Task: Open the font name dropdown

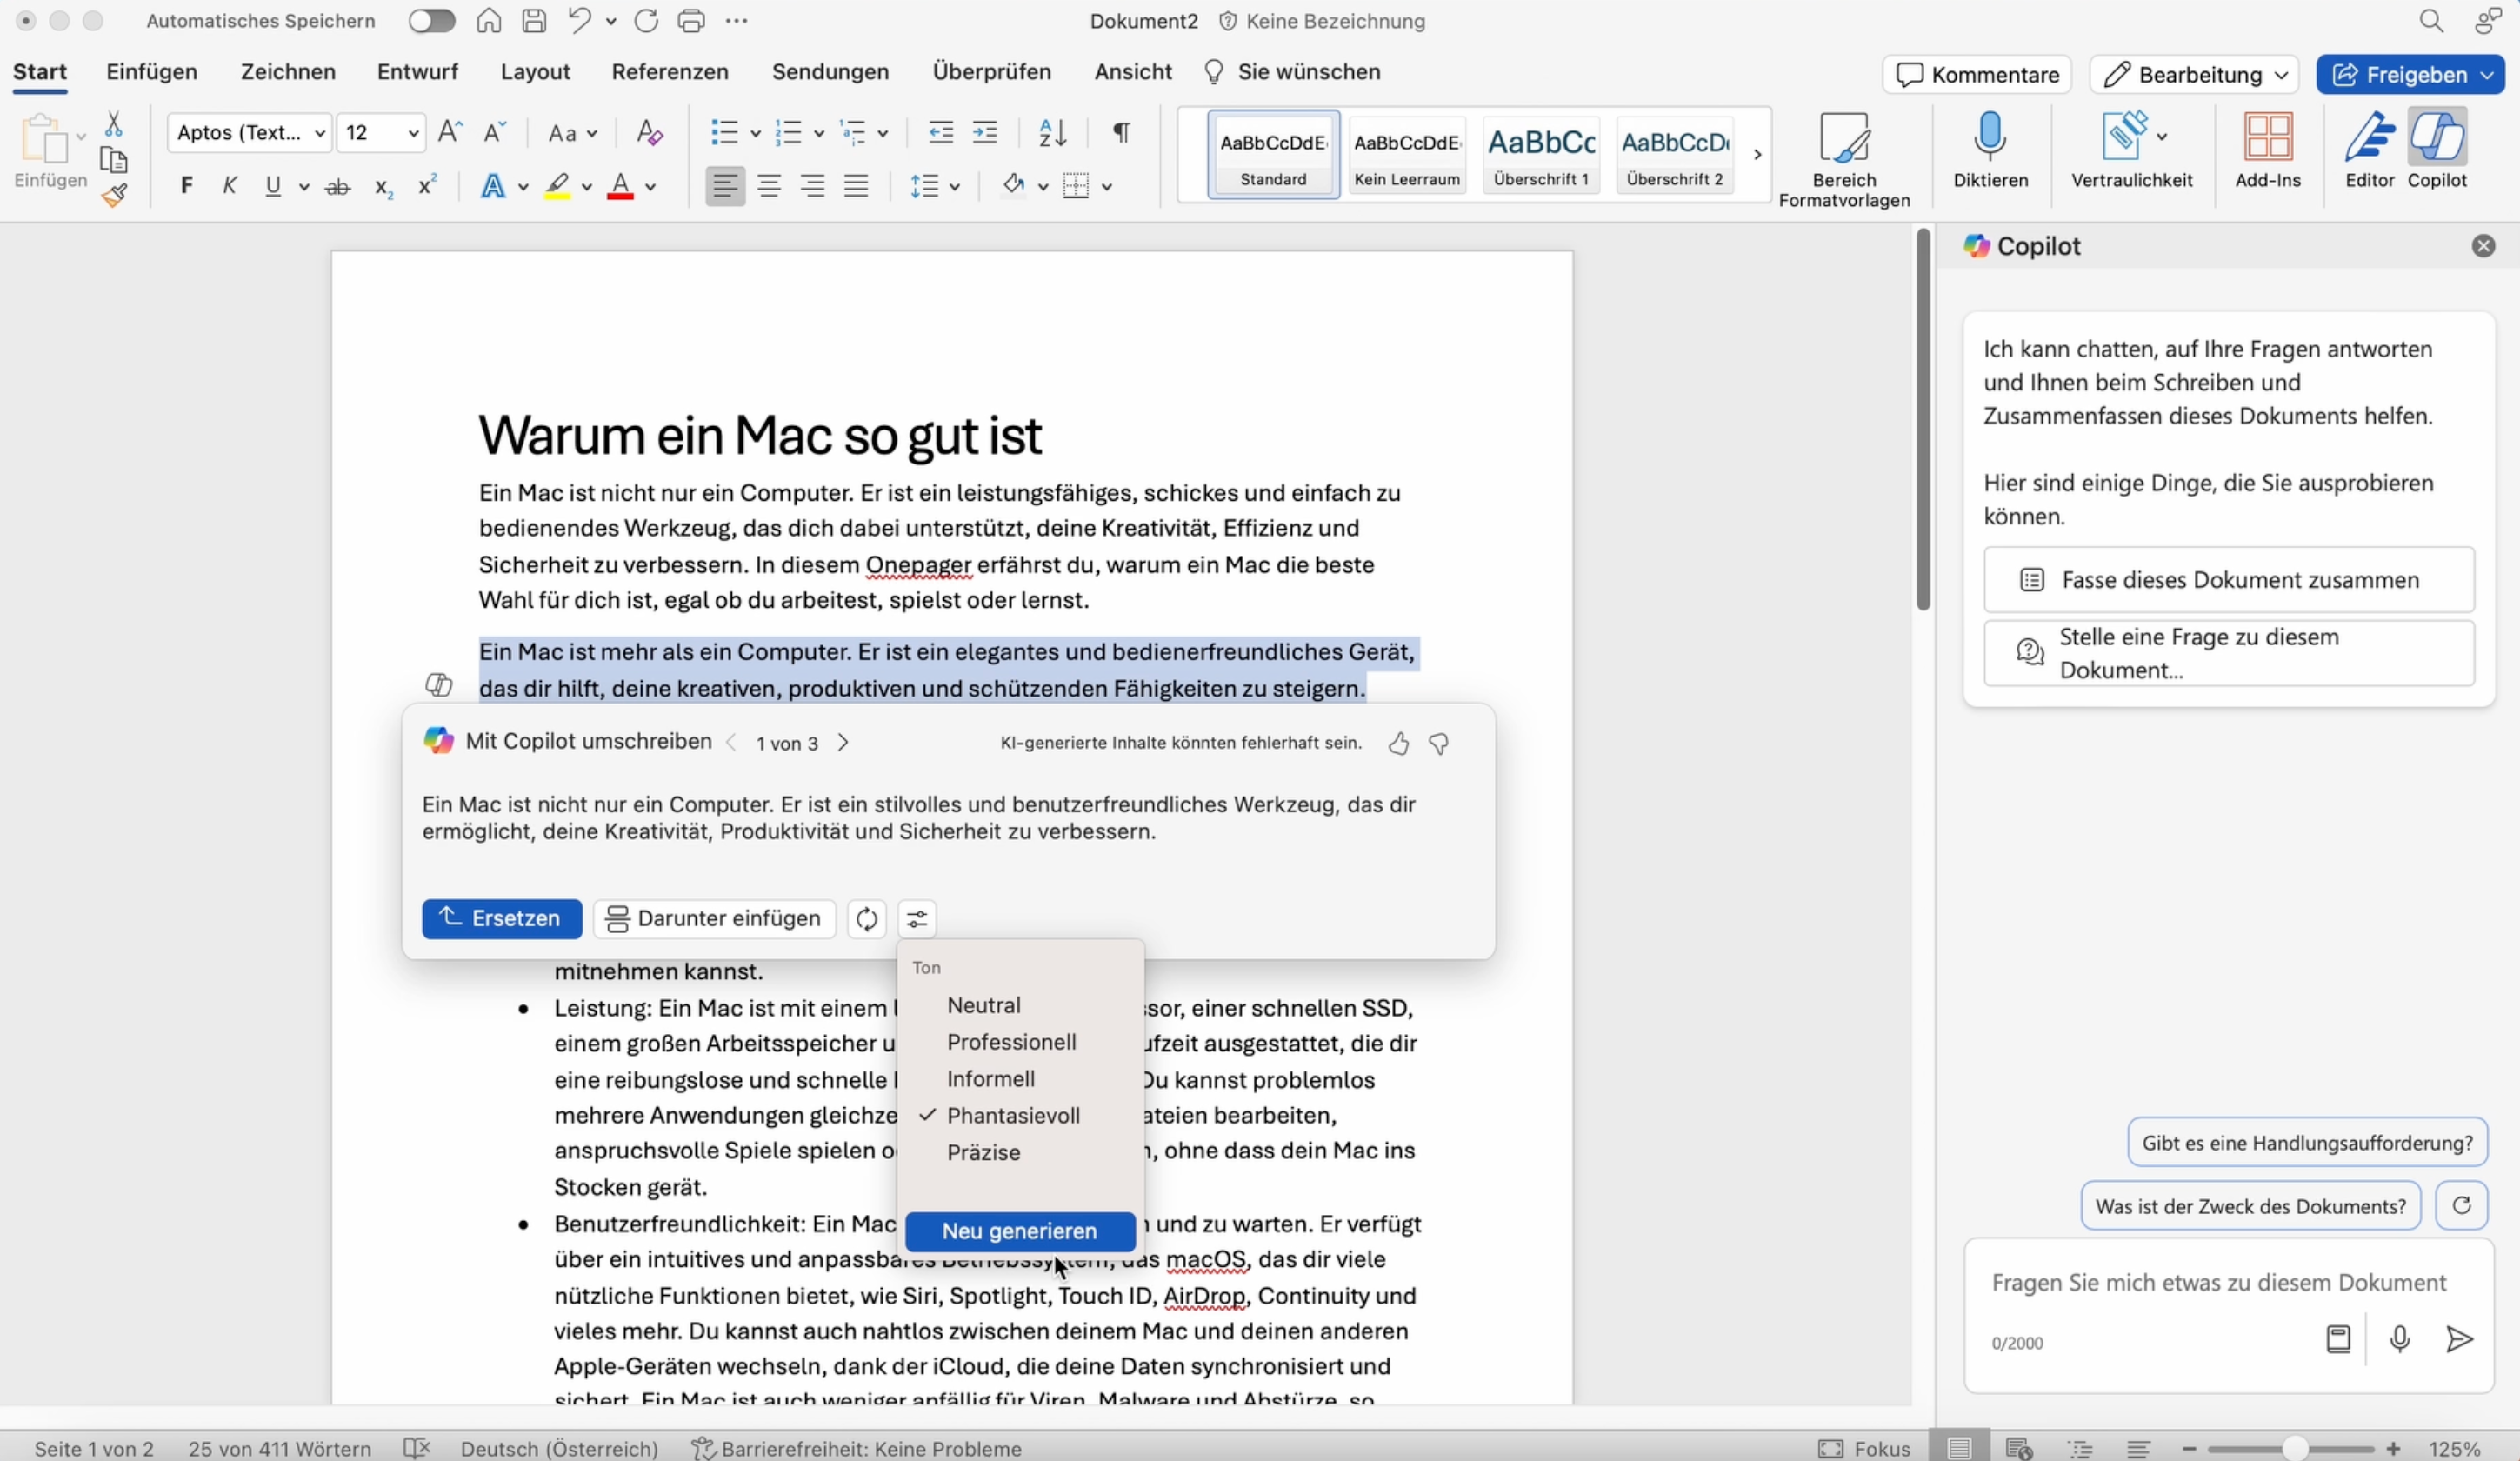Action: (x=320, y=133)
